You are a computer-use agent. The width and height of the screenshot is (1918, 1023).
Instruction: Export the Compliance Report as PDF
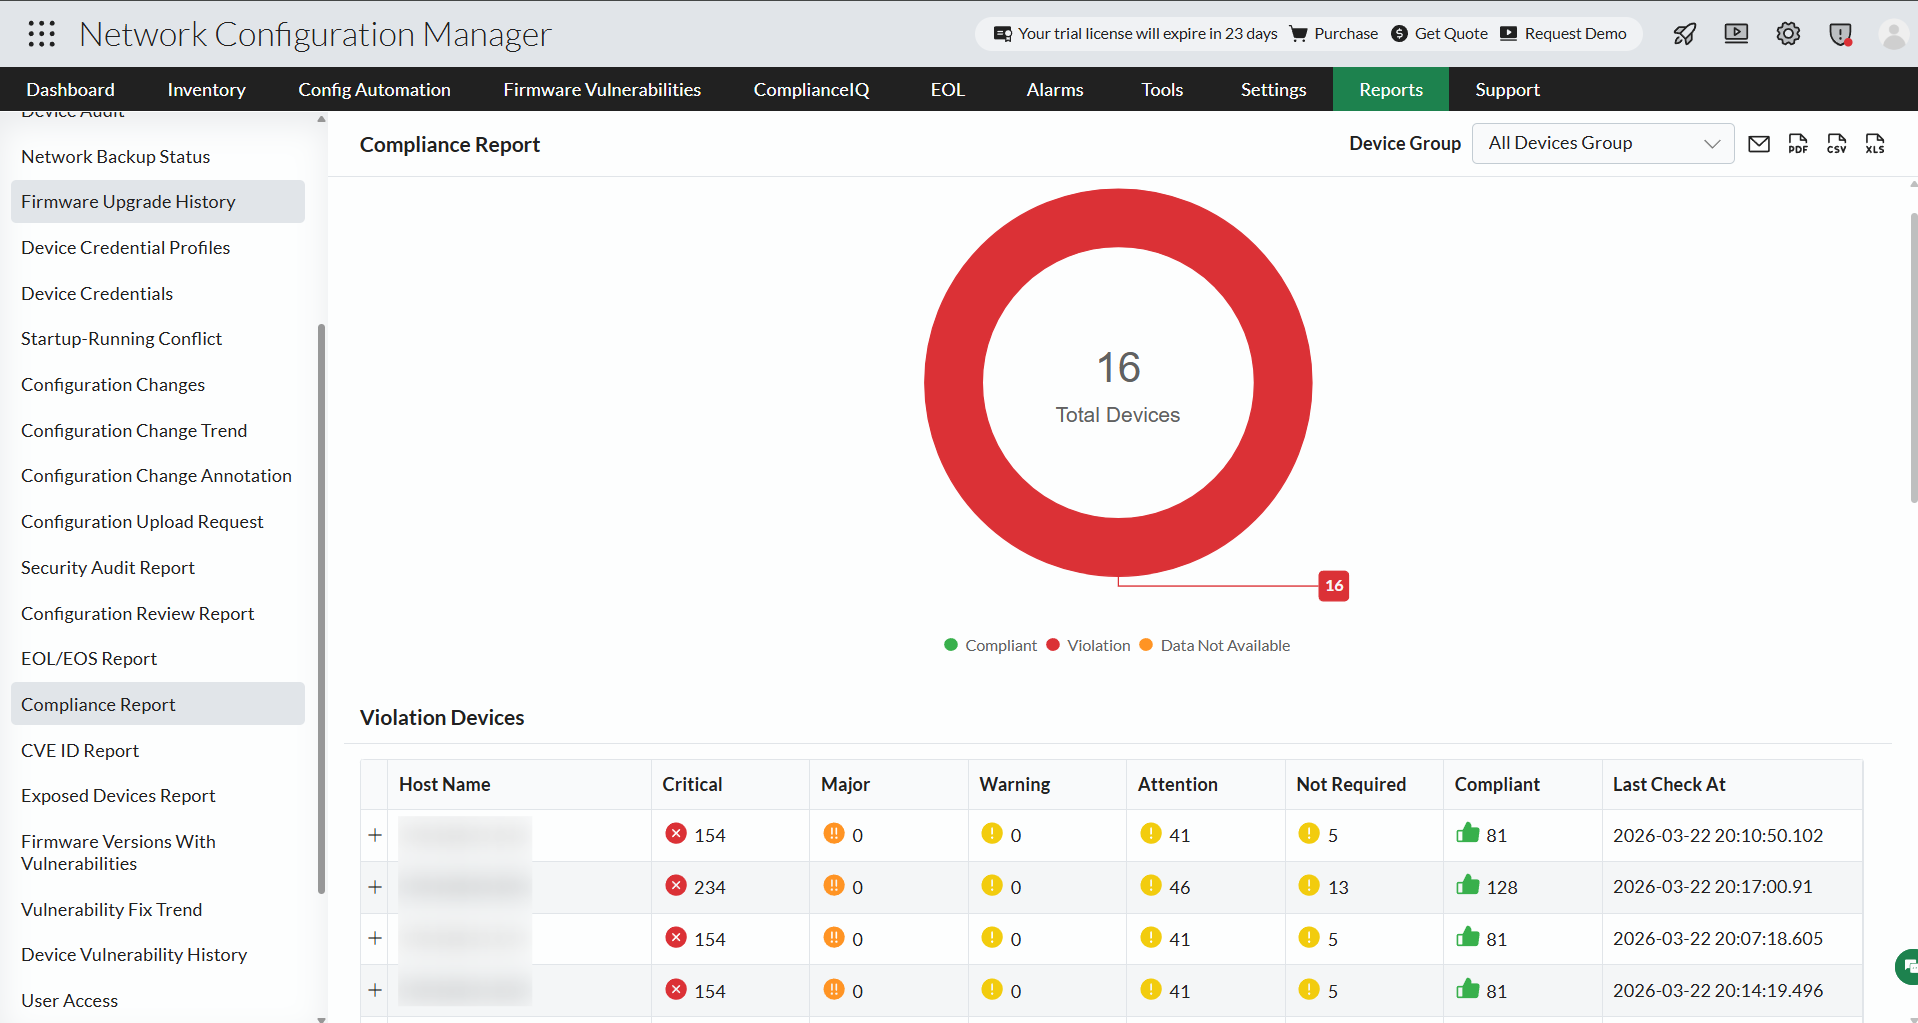click(x=1798, y=144)
